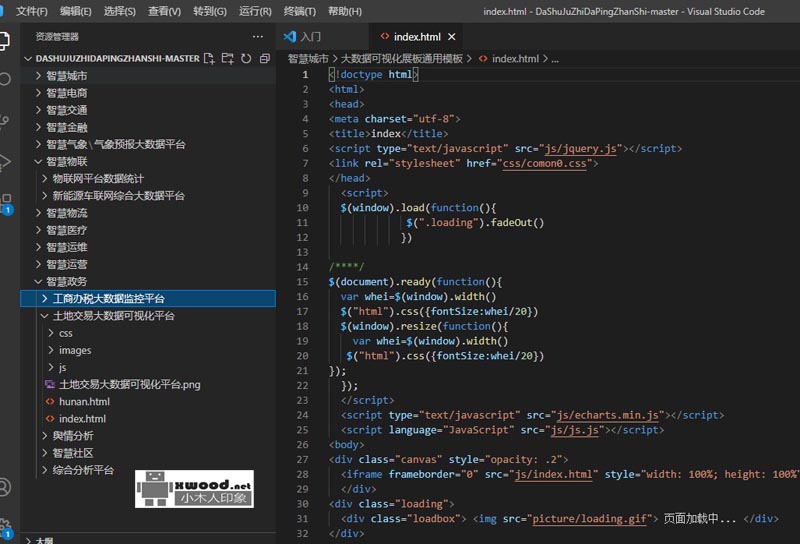800x544 pixels.
Task: Click the 资源管理器 panel title
Action: click(x=57, y=36)
